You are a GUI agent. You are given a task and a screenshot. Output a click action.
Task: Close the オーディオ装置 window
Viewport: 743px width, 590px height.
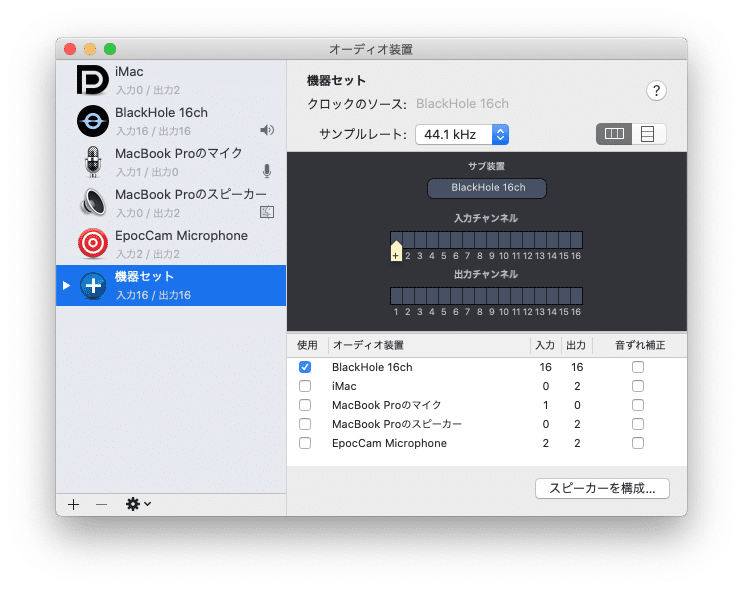70,49
